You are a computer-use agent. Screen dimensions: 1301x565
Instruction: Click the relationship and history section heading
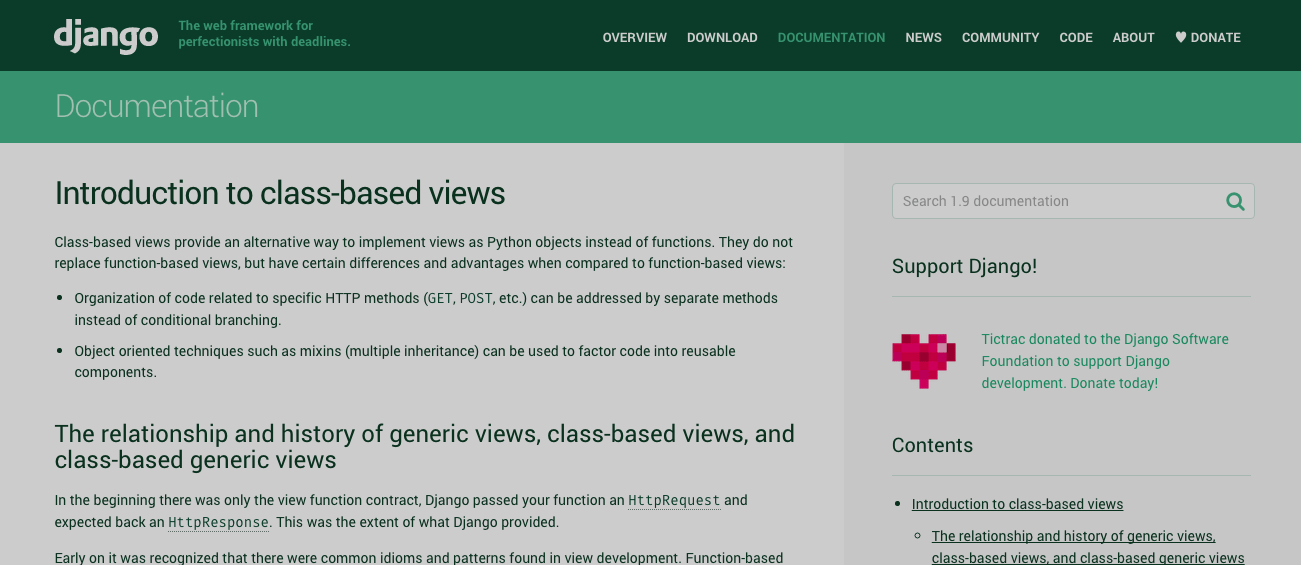(x=424, y=446)
